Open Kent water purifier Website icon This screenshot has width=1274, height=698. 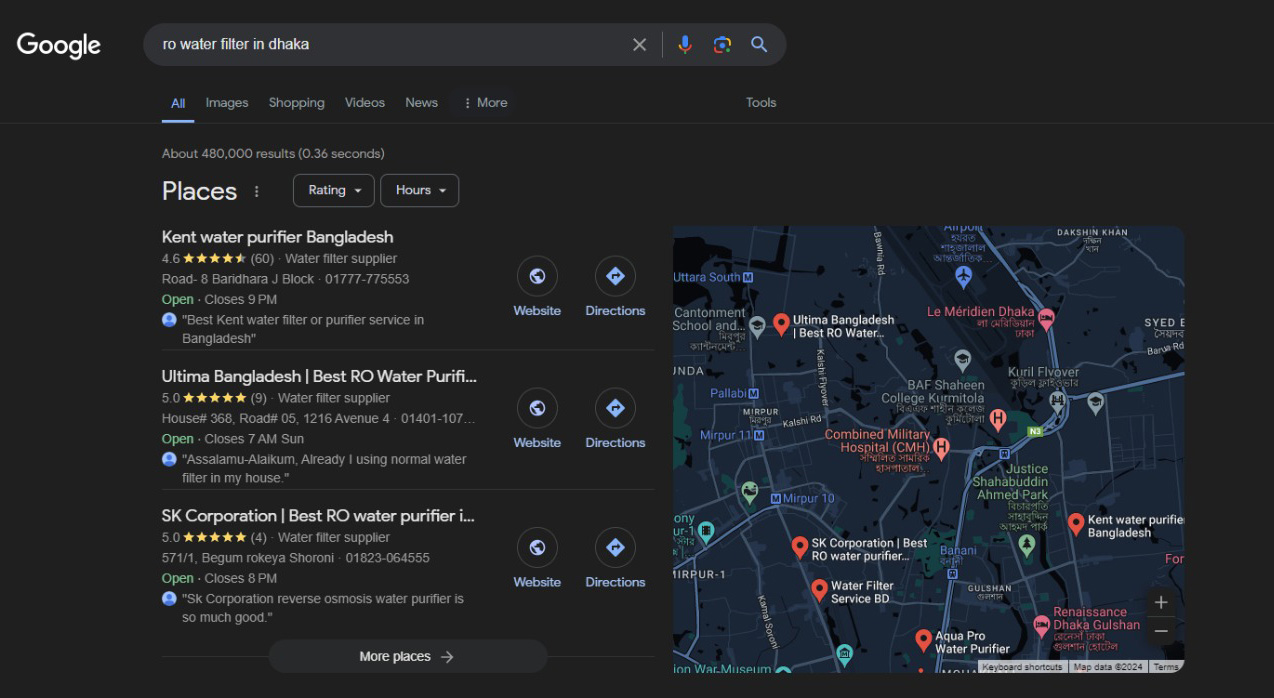click(x=537, y=277)
